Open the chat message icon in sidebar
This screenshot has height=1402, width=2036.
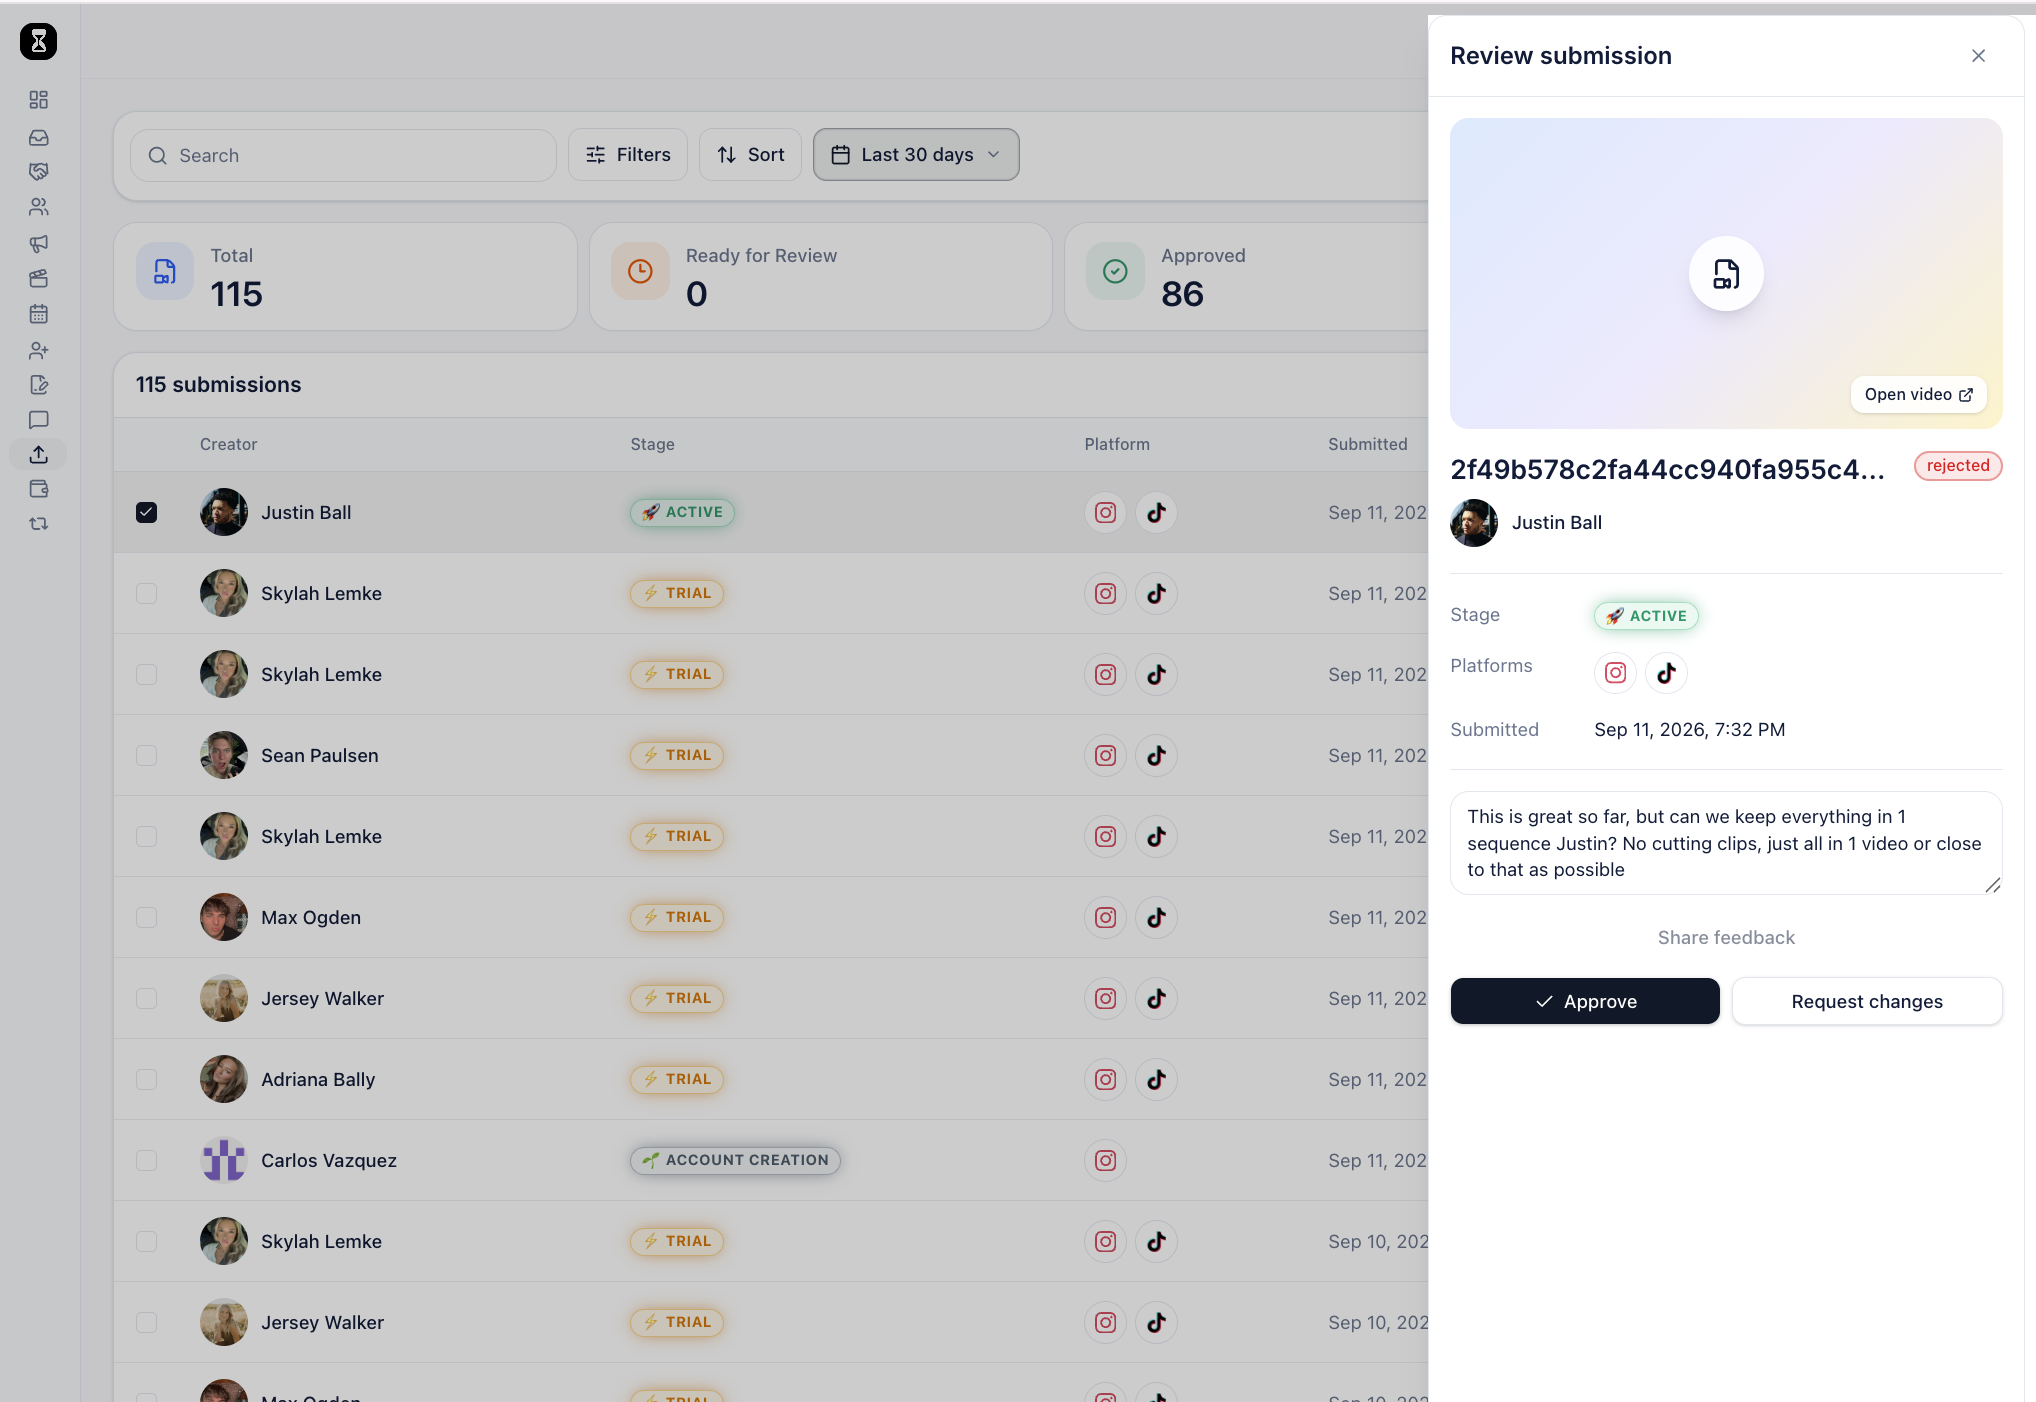pyautogui.click(x=38, y=420)
